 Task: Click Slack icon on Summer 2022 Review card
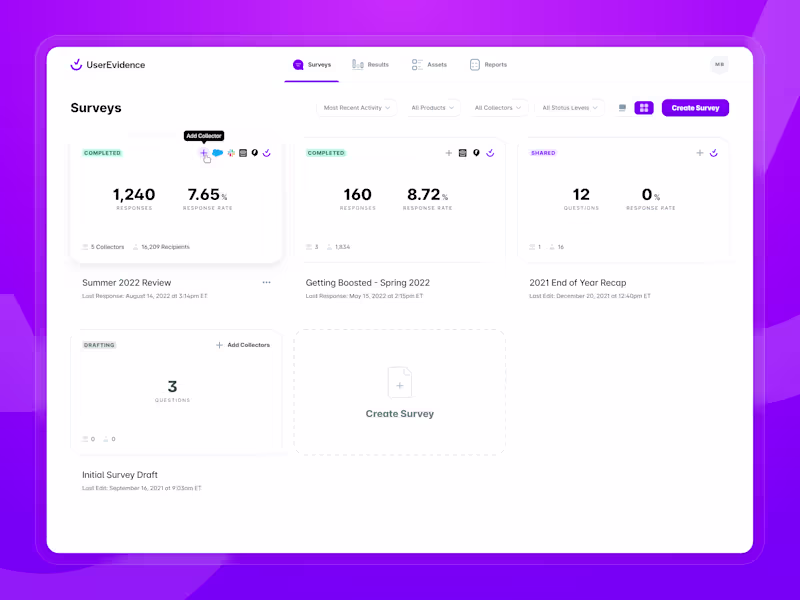231,153
